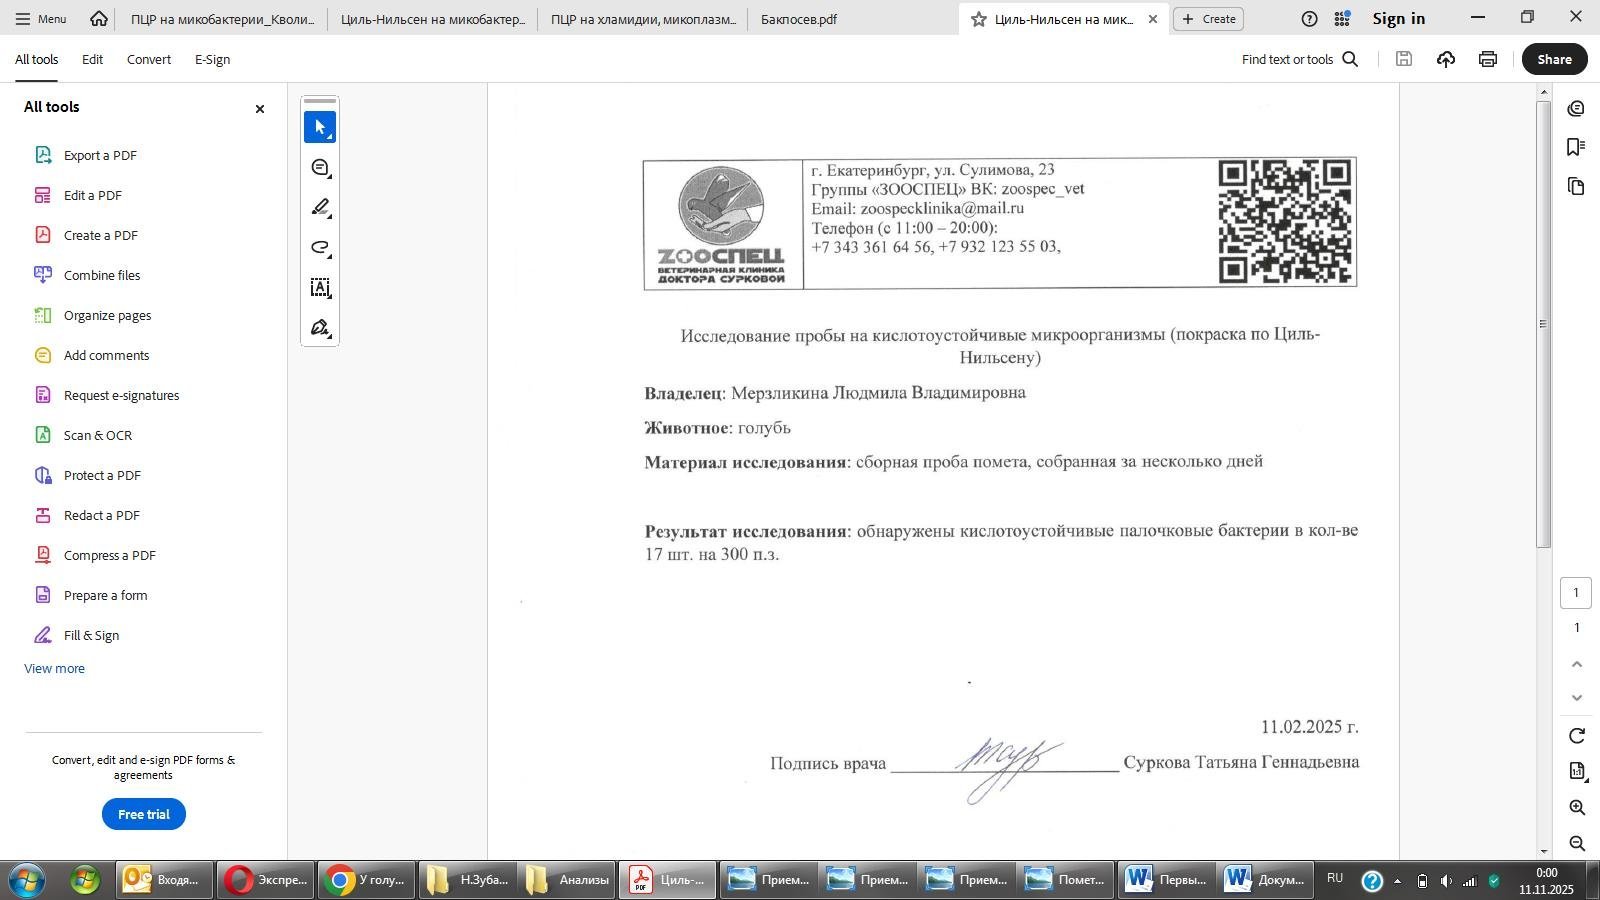Open the bookmarks panel icon on right
The width and height of the screenshot is (1600, 900).
click(x=1576, y=147)
